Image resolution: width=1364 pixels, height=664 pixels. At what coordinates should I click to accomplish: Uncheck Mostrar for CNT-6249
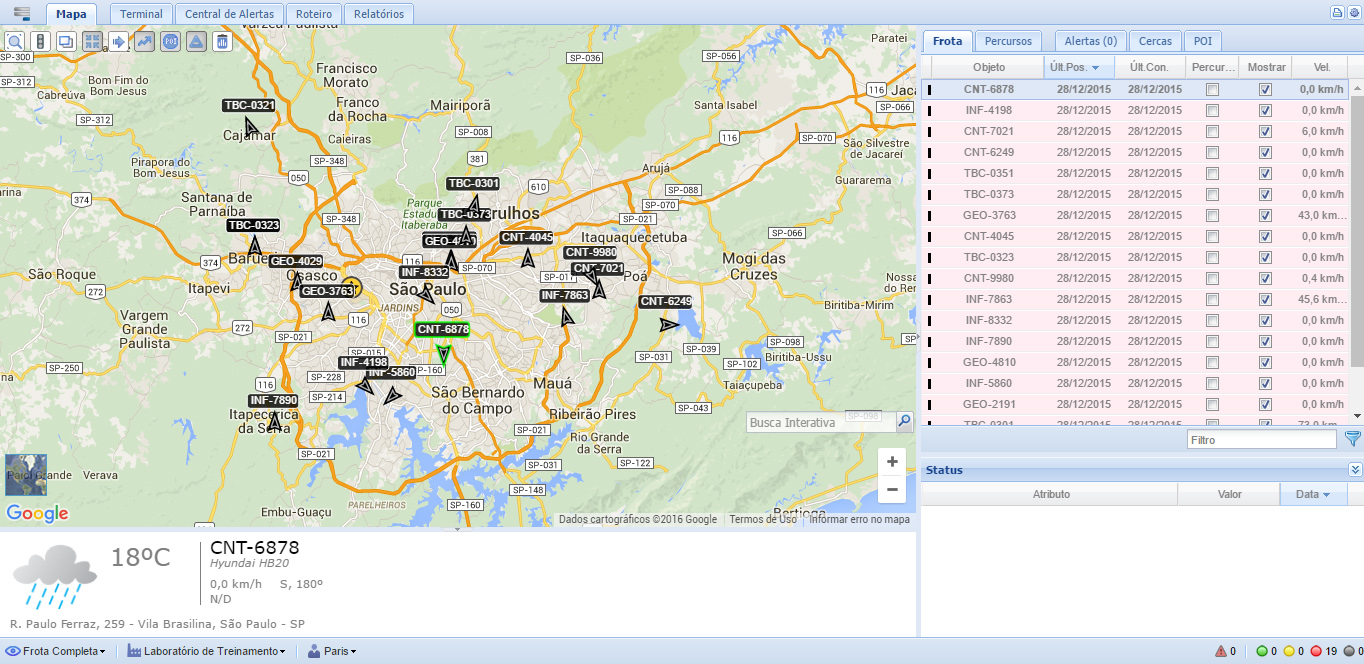click(x=1265, y=152)
